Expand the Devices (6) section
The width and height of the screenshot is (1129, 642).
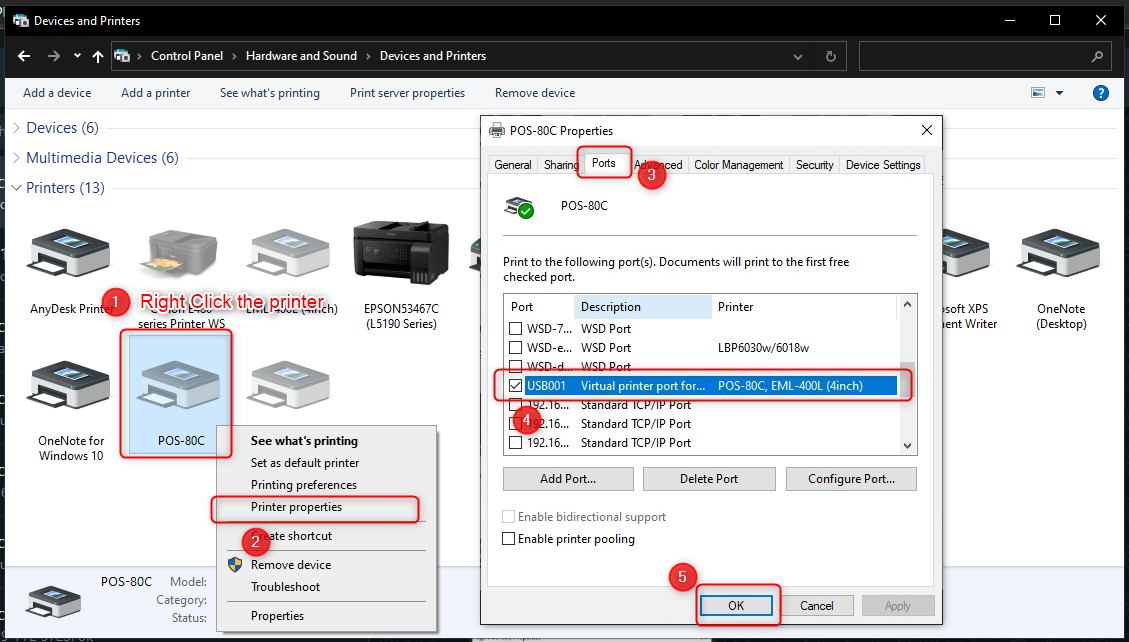pyautogui.click(x=19, y=127)
